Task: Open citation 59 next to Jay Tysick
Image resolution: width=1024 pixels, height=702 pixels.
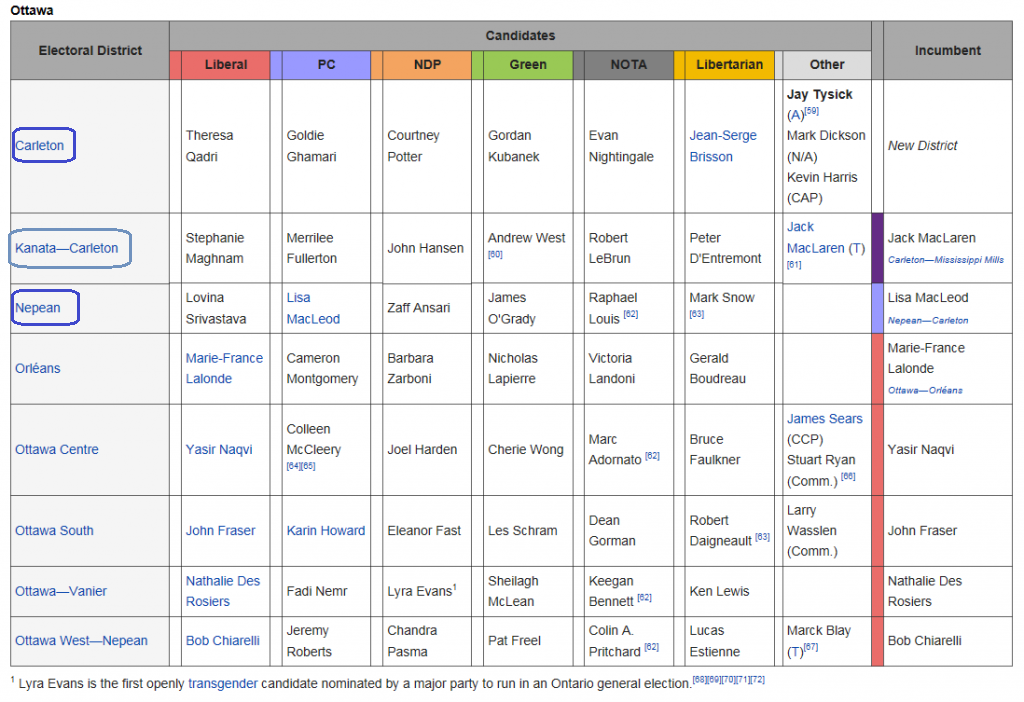Action: [811, 111]
